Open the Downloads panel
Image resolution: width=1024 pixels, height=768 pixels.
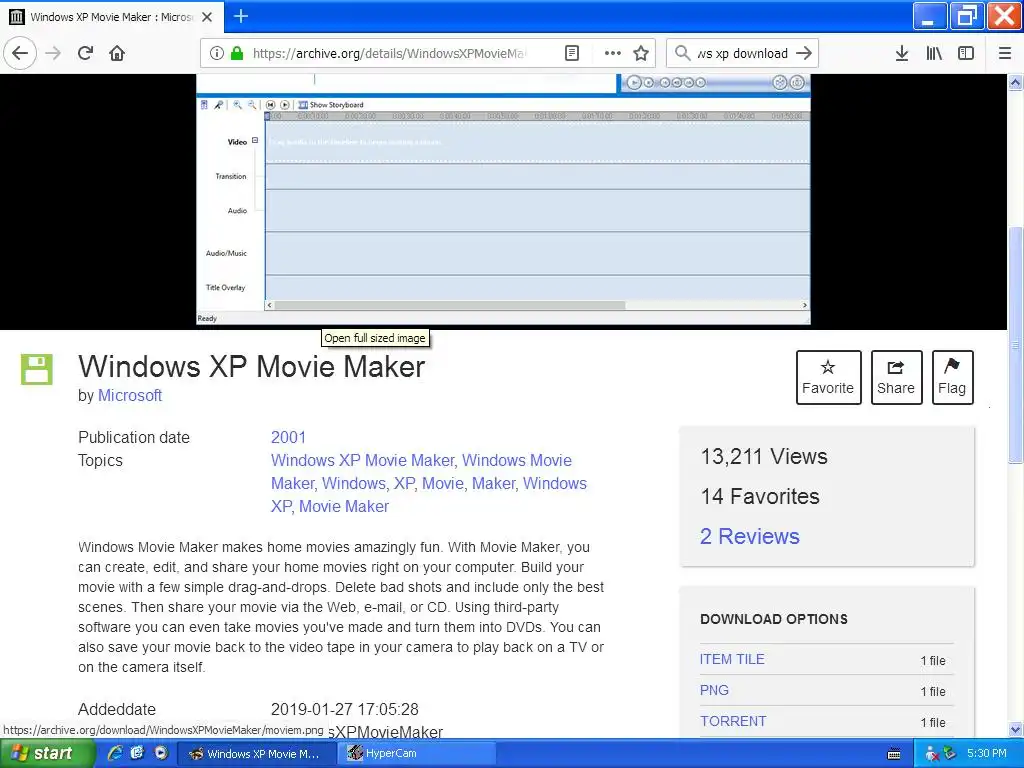[x=902, y=53]
